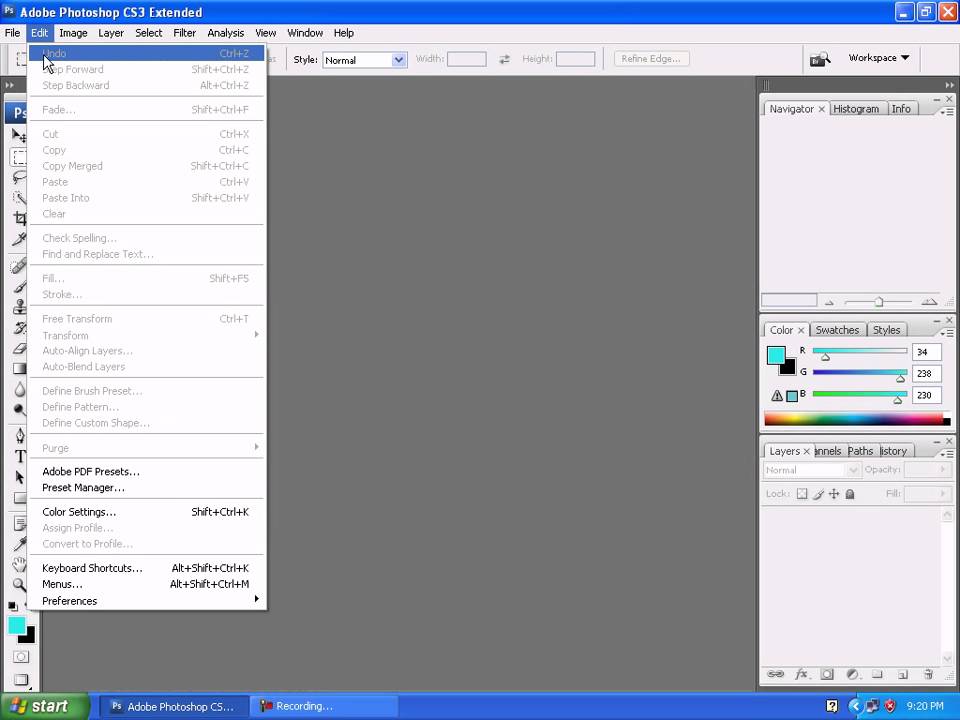
Task: Click Adobe PDF Presets menu entry
Action: click(148, 471)
